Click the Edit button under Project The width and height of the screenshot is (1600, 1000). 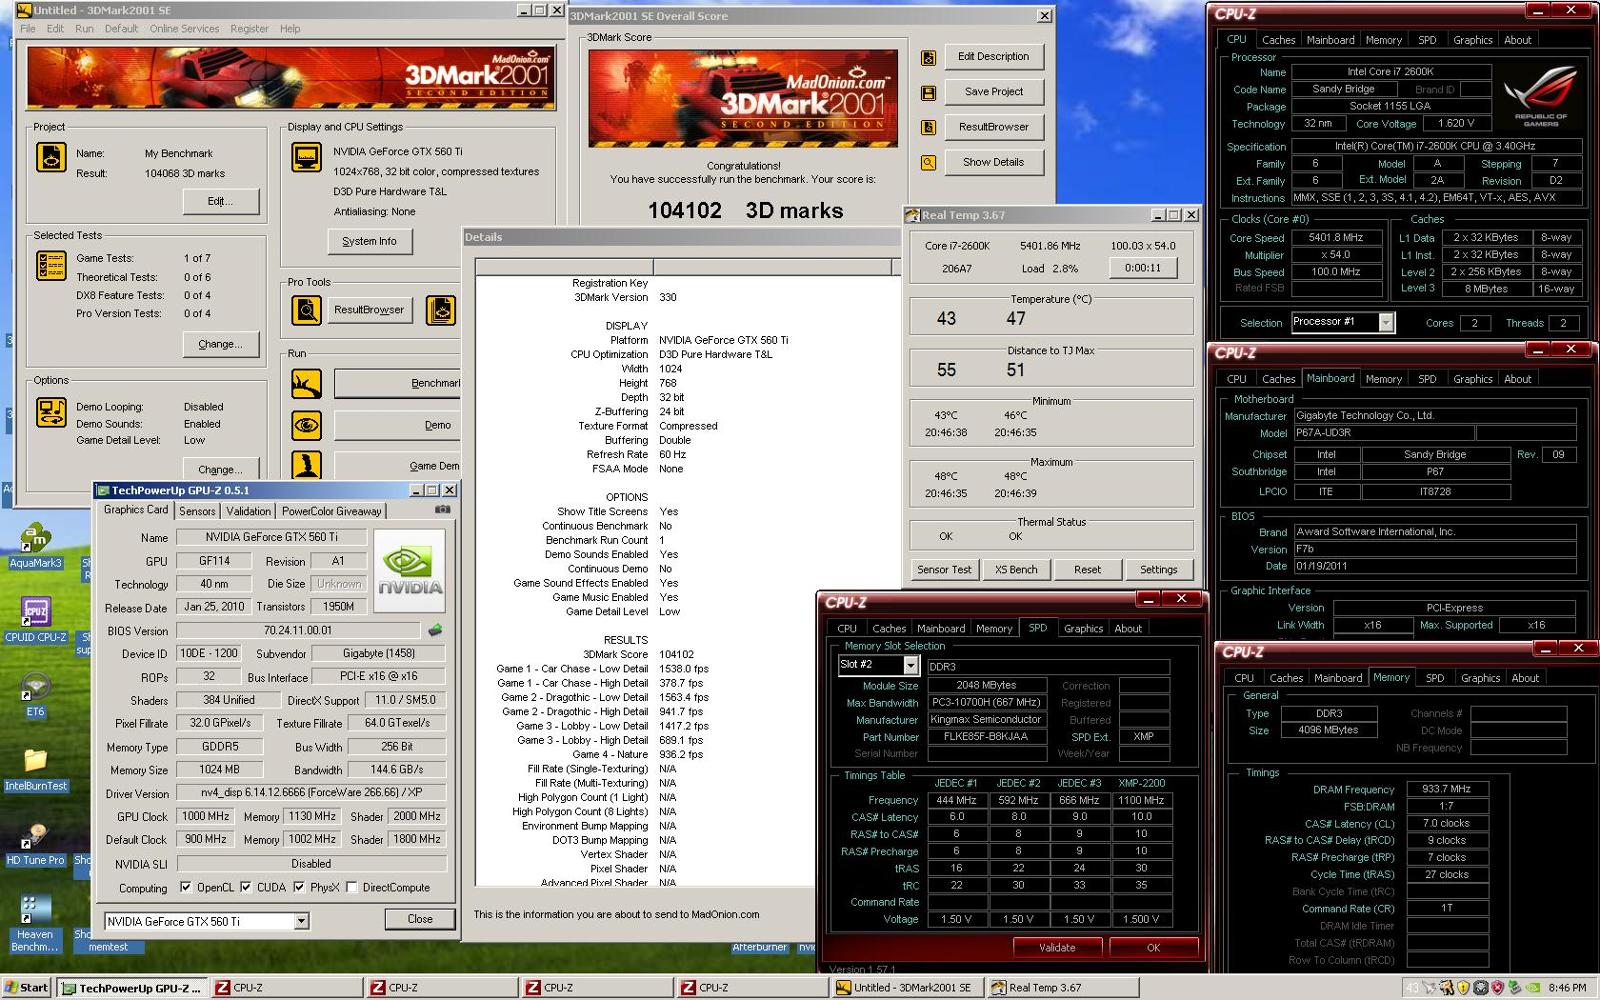point(220,201)
